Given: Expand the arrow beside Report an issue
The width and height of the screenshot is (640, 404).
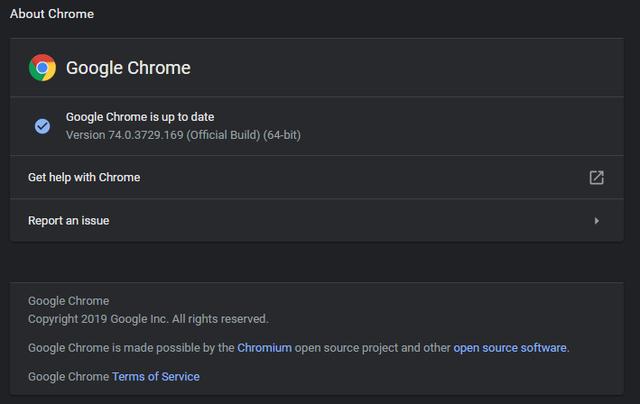Looking at the screenshot, I should click(597, 221).
